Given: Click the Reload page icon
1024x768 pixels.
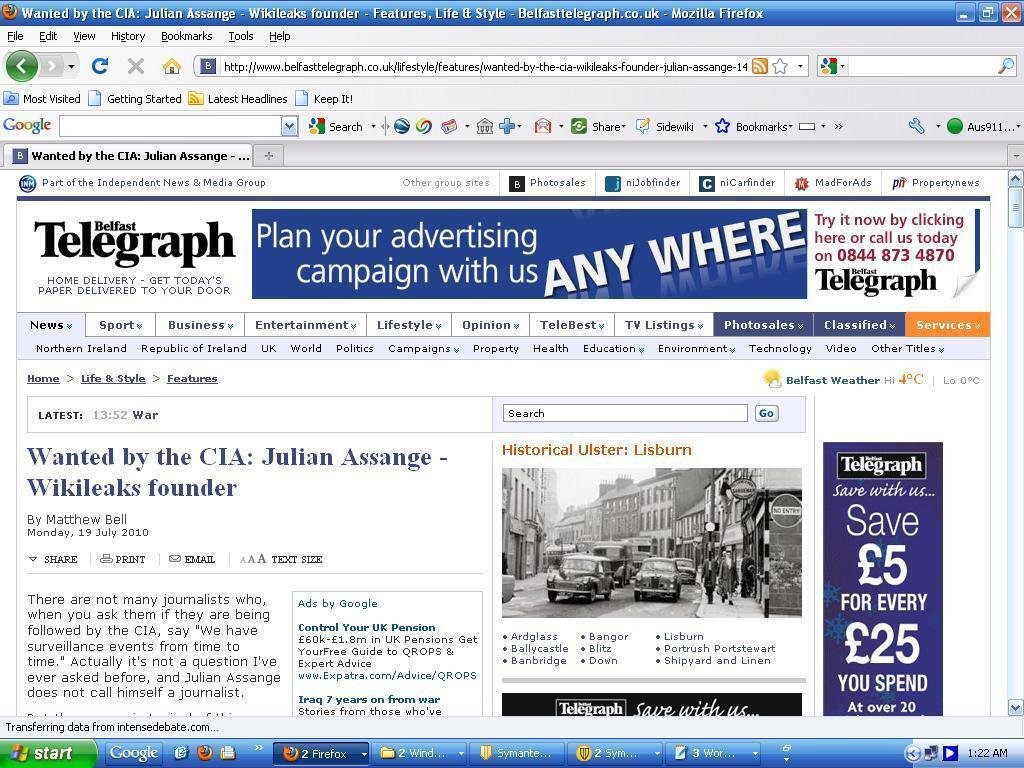Looking at the screenshot, I should (100, 65).
